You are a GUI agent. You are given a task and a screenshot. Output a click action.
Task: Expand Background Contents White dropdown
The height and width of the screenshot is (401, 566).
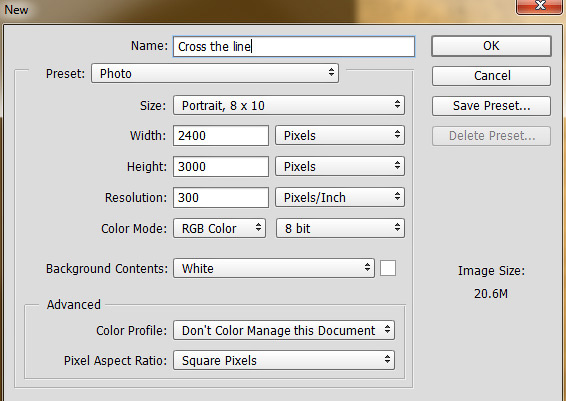pyautogui.click(x=274, y=268)
